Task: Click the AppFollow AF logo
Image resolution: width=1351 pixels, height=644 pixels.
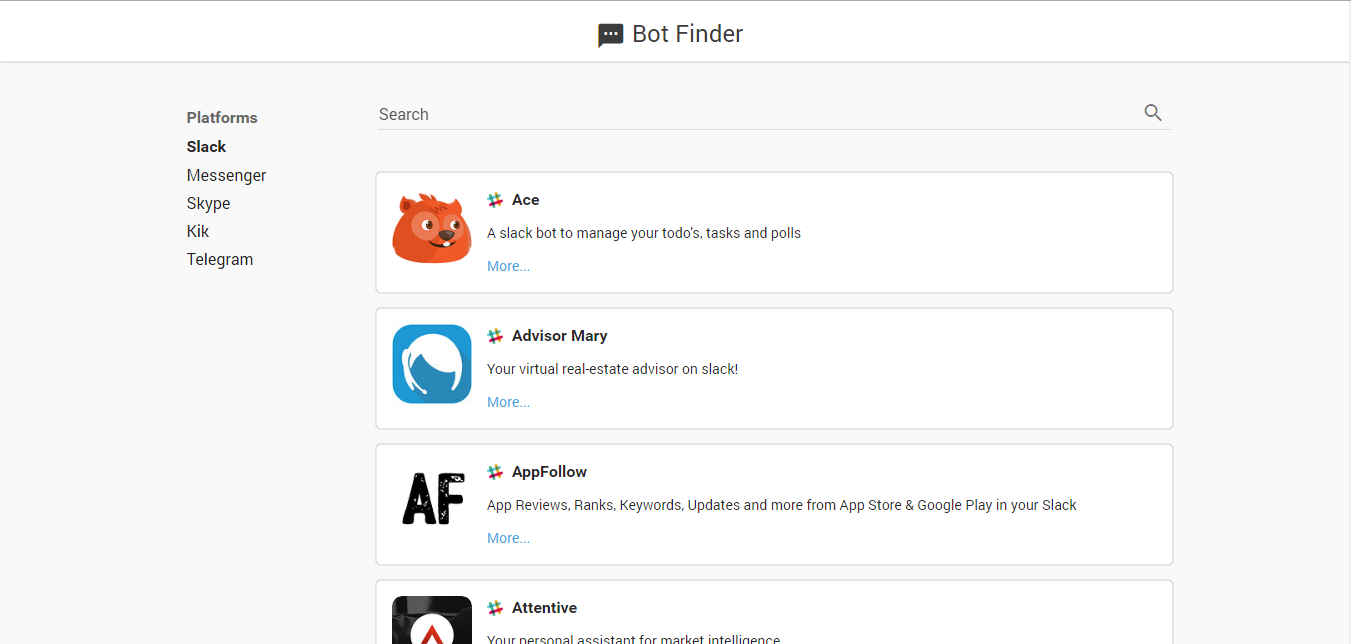Action: [431, 498]
